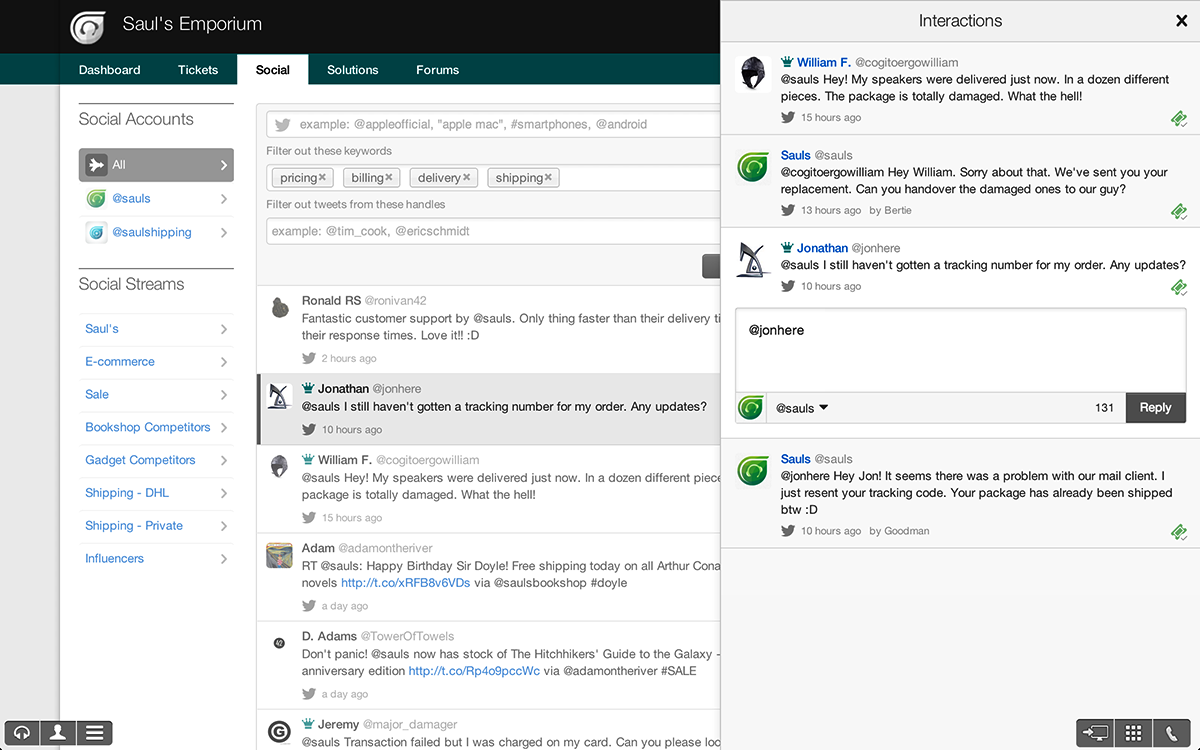The width and height of the screenshot is (1200, 750).
Task: Click the screen transfer monitor icon
Action: pos(1095,733)
